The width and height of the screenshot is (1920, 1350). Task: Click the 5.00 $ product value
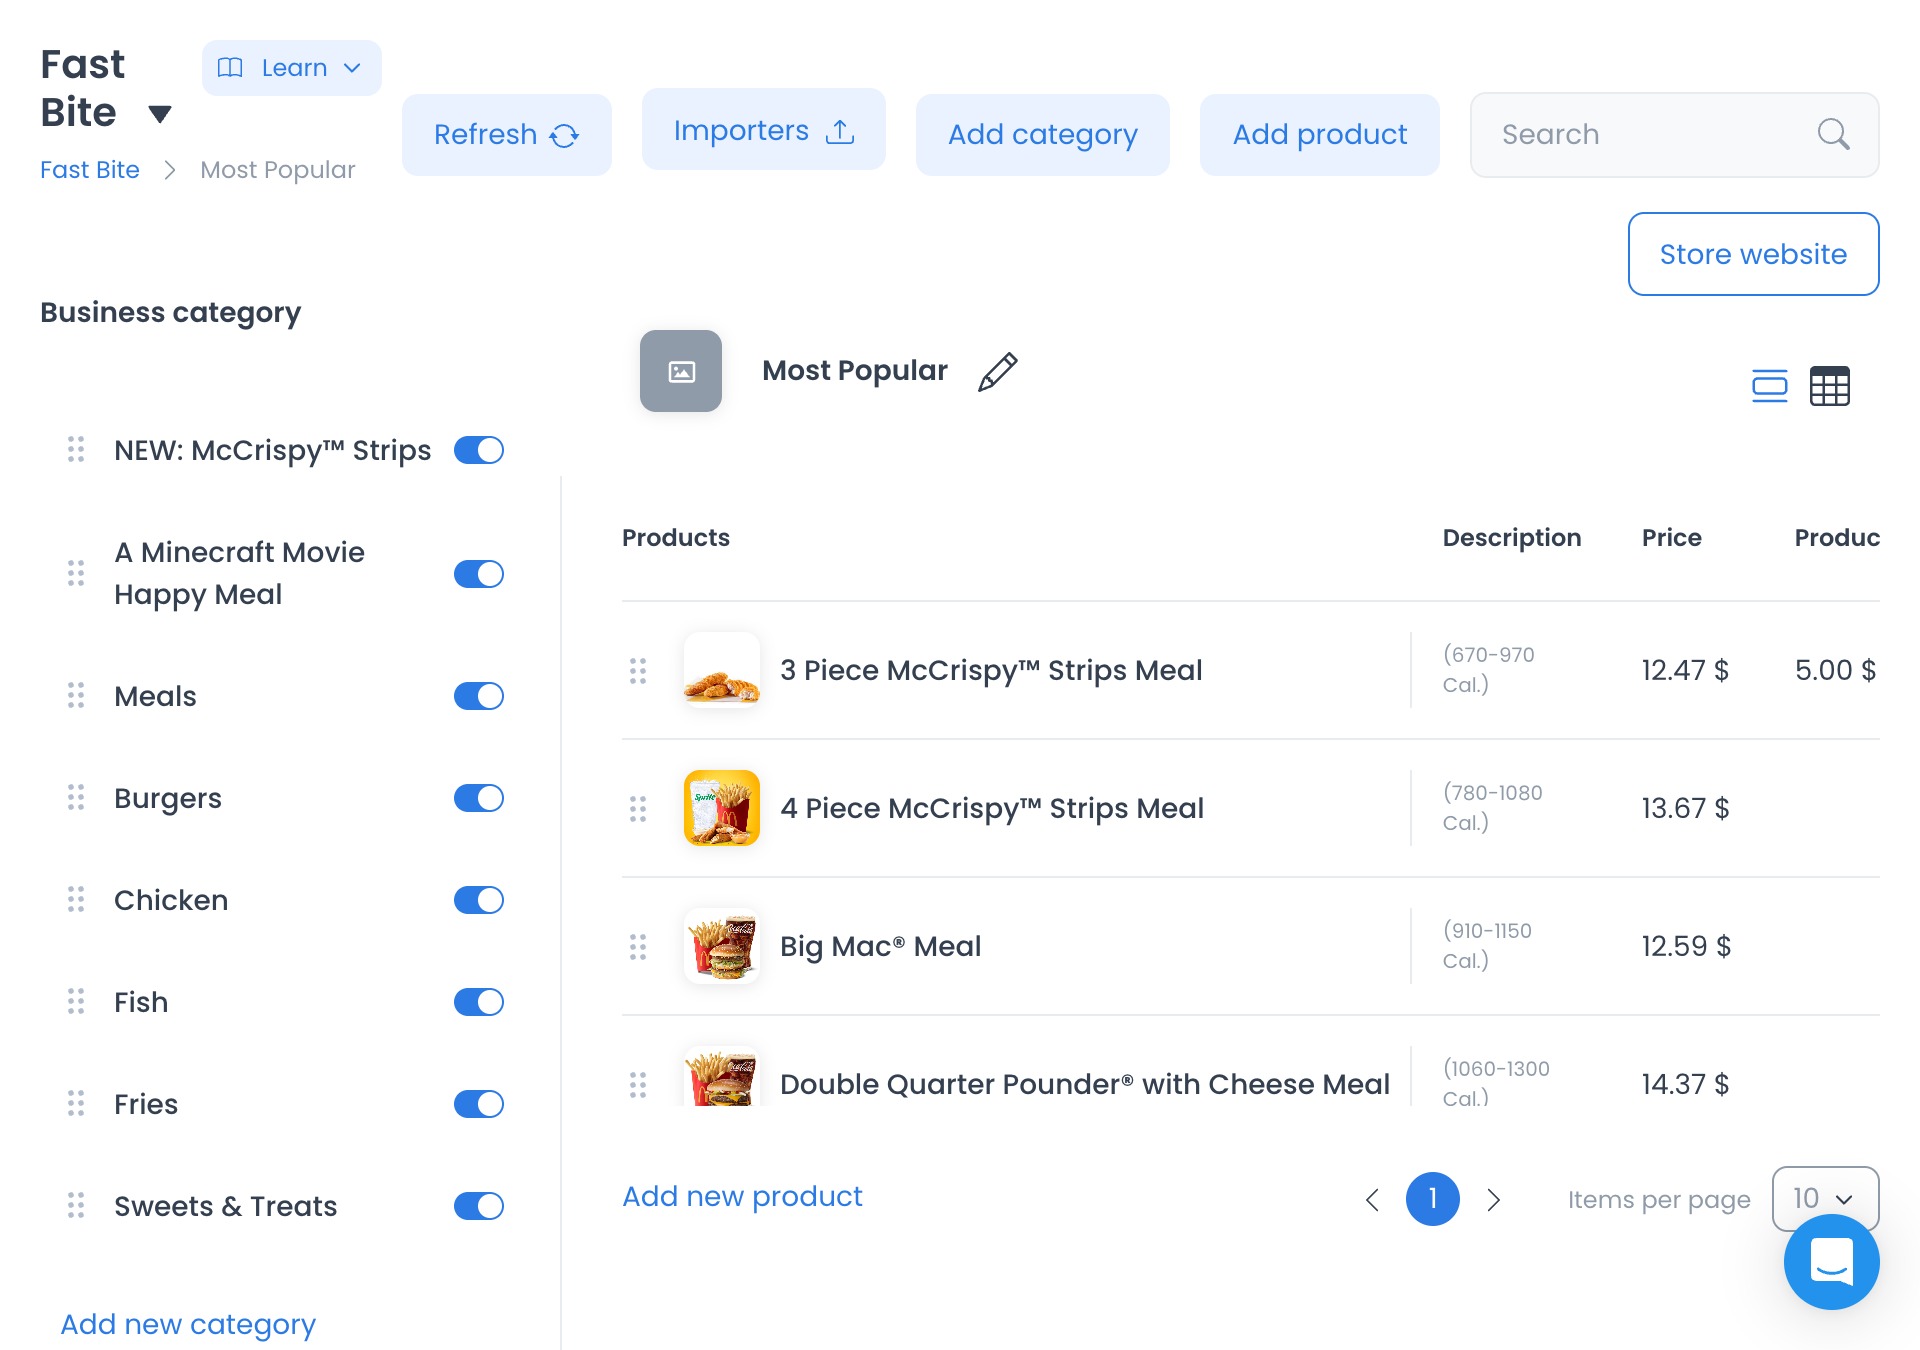pyautogui.click(x=1835, y=670)
